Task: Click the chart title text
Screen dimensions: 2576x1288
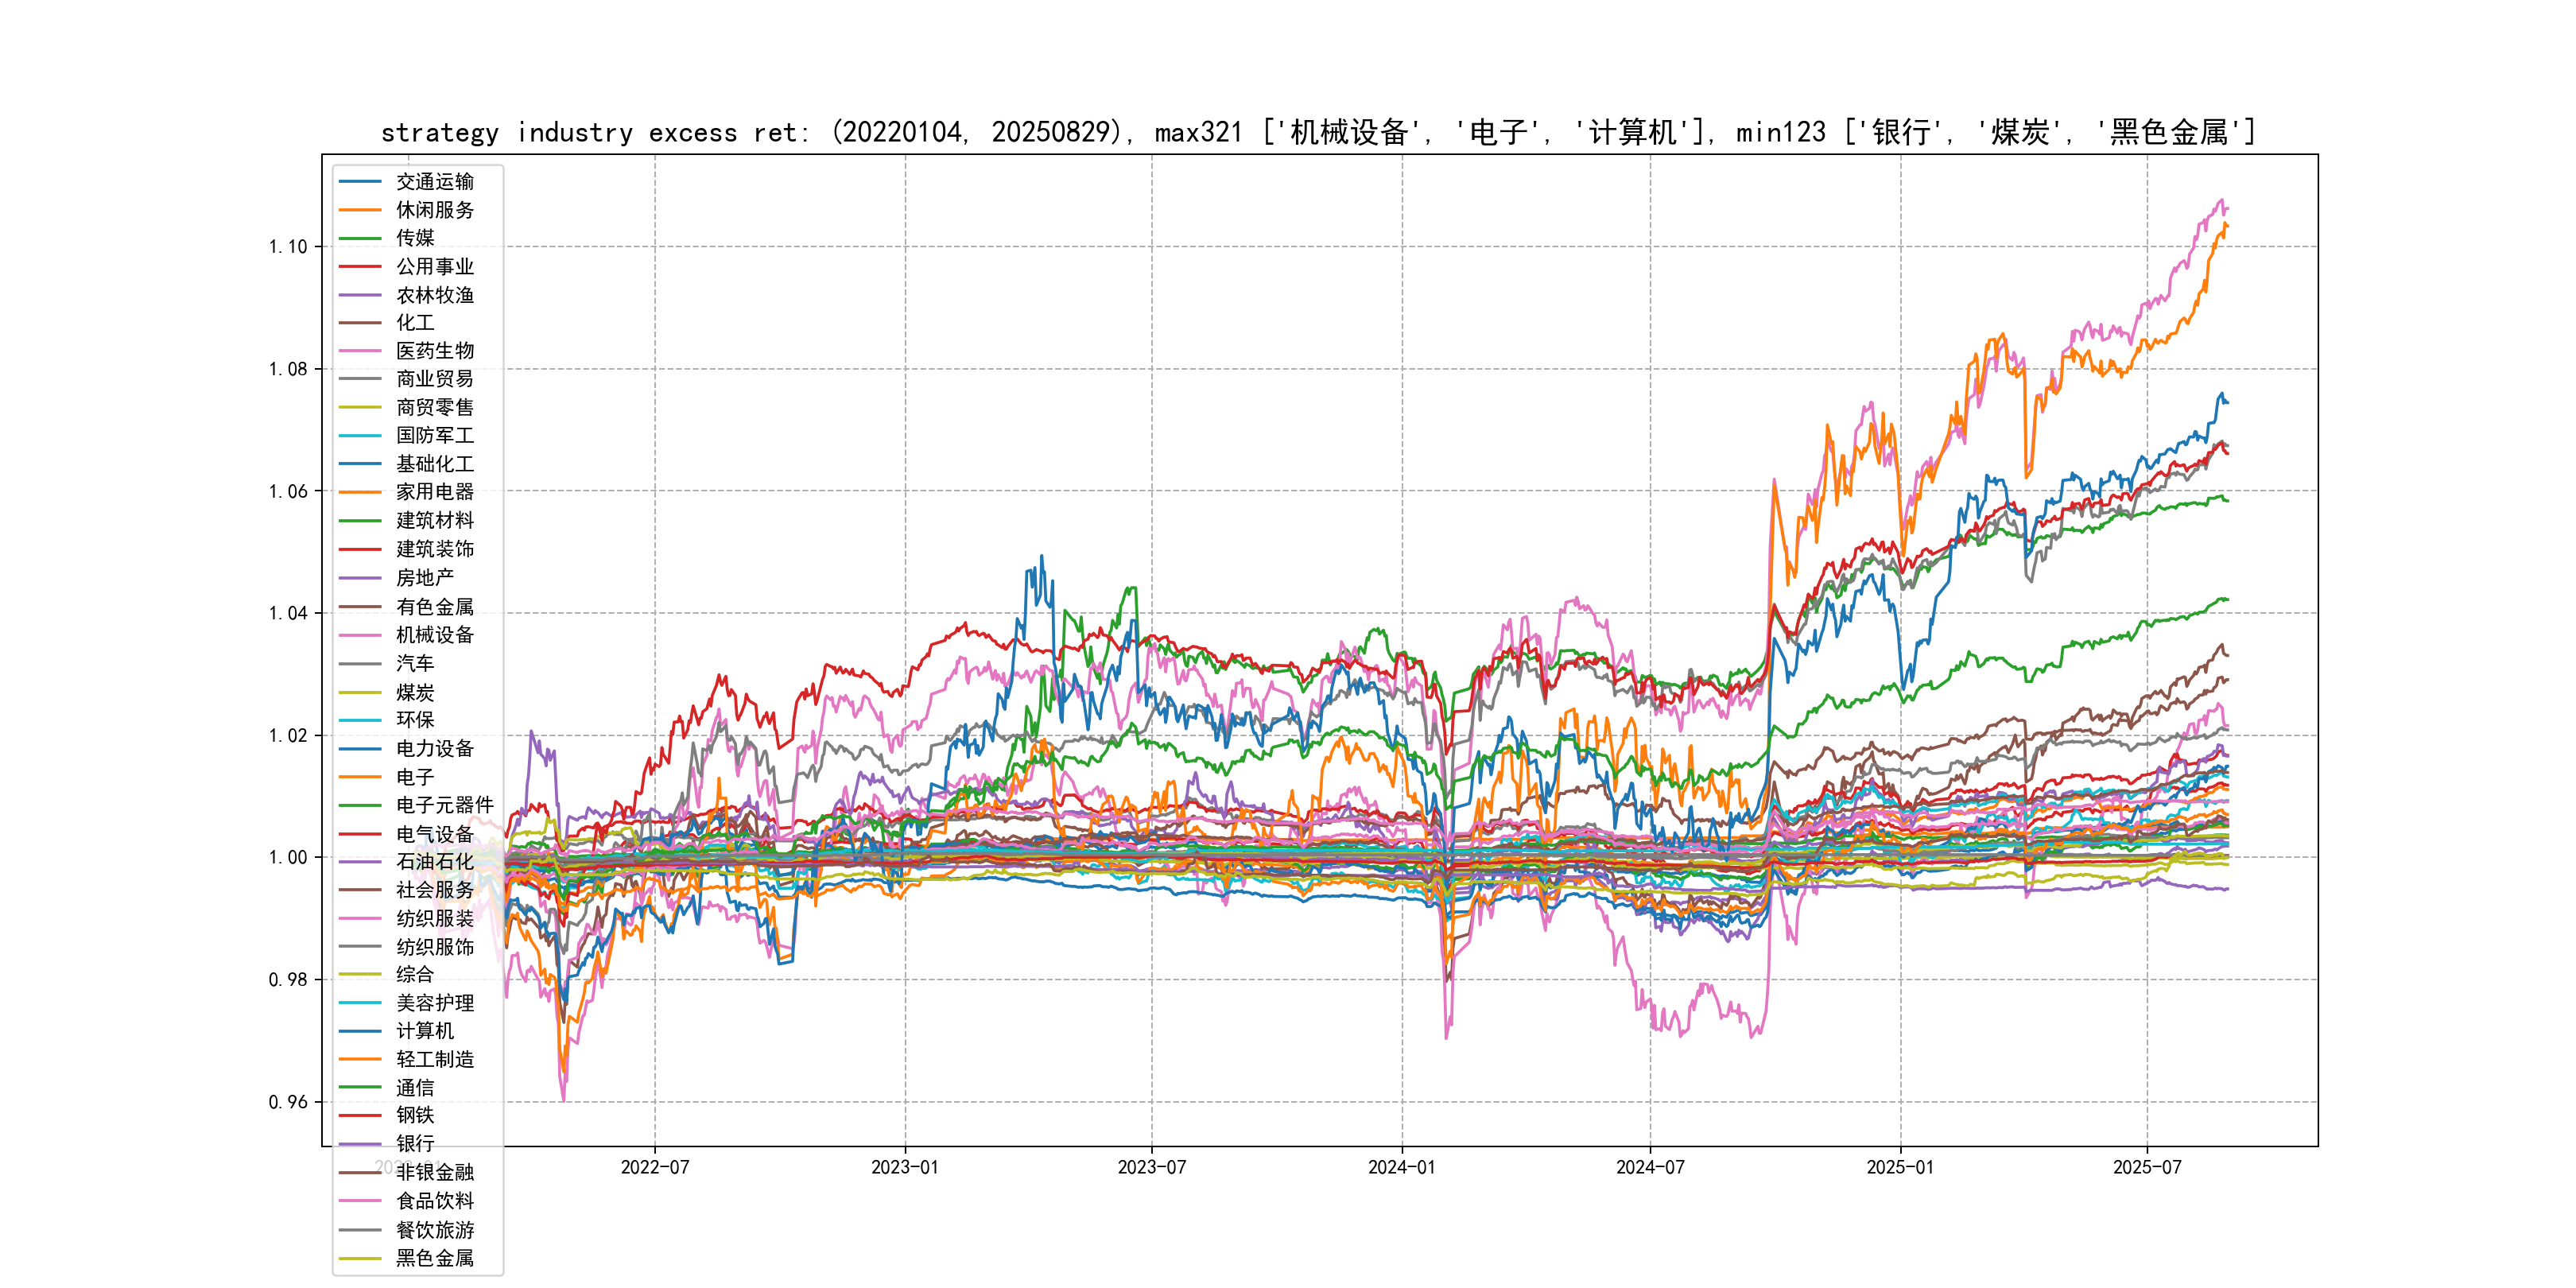Action: [x=1318, y=132]
